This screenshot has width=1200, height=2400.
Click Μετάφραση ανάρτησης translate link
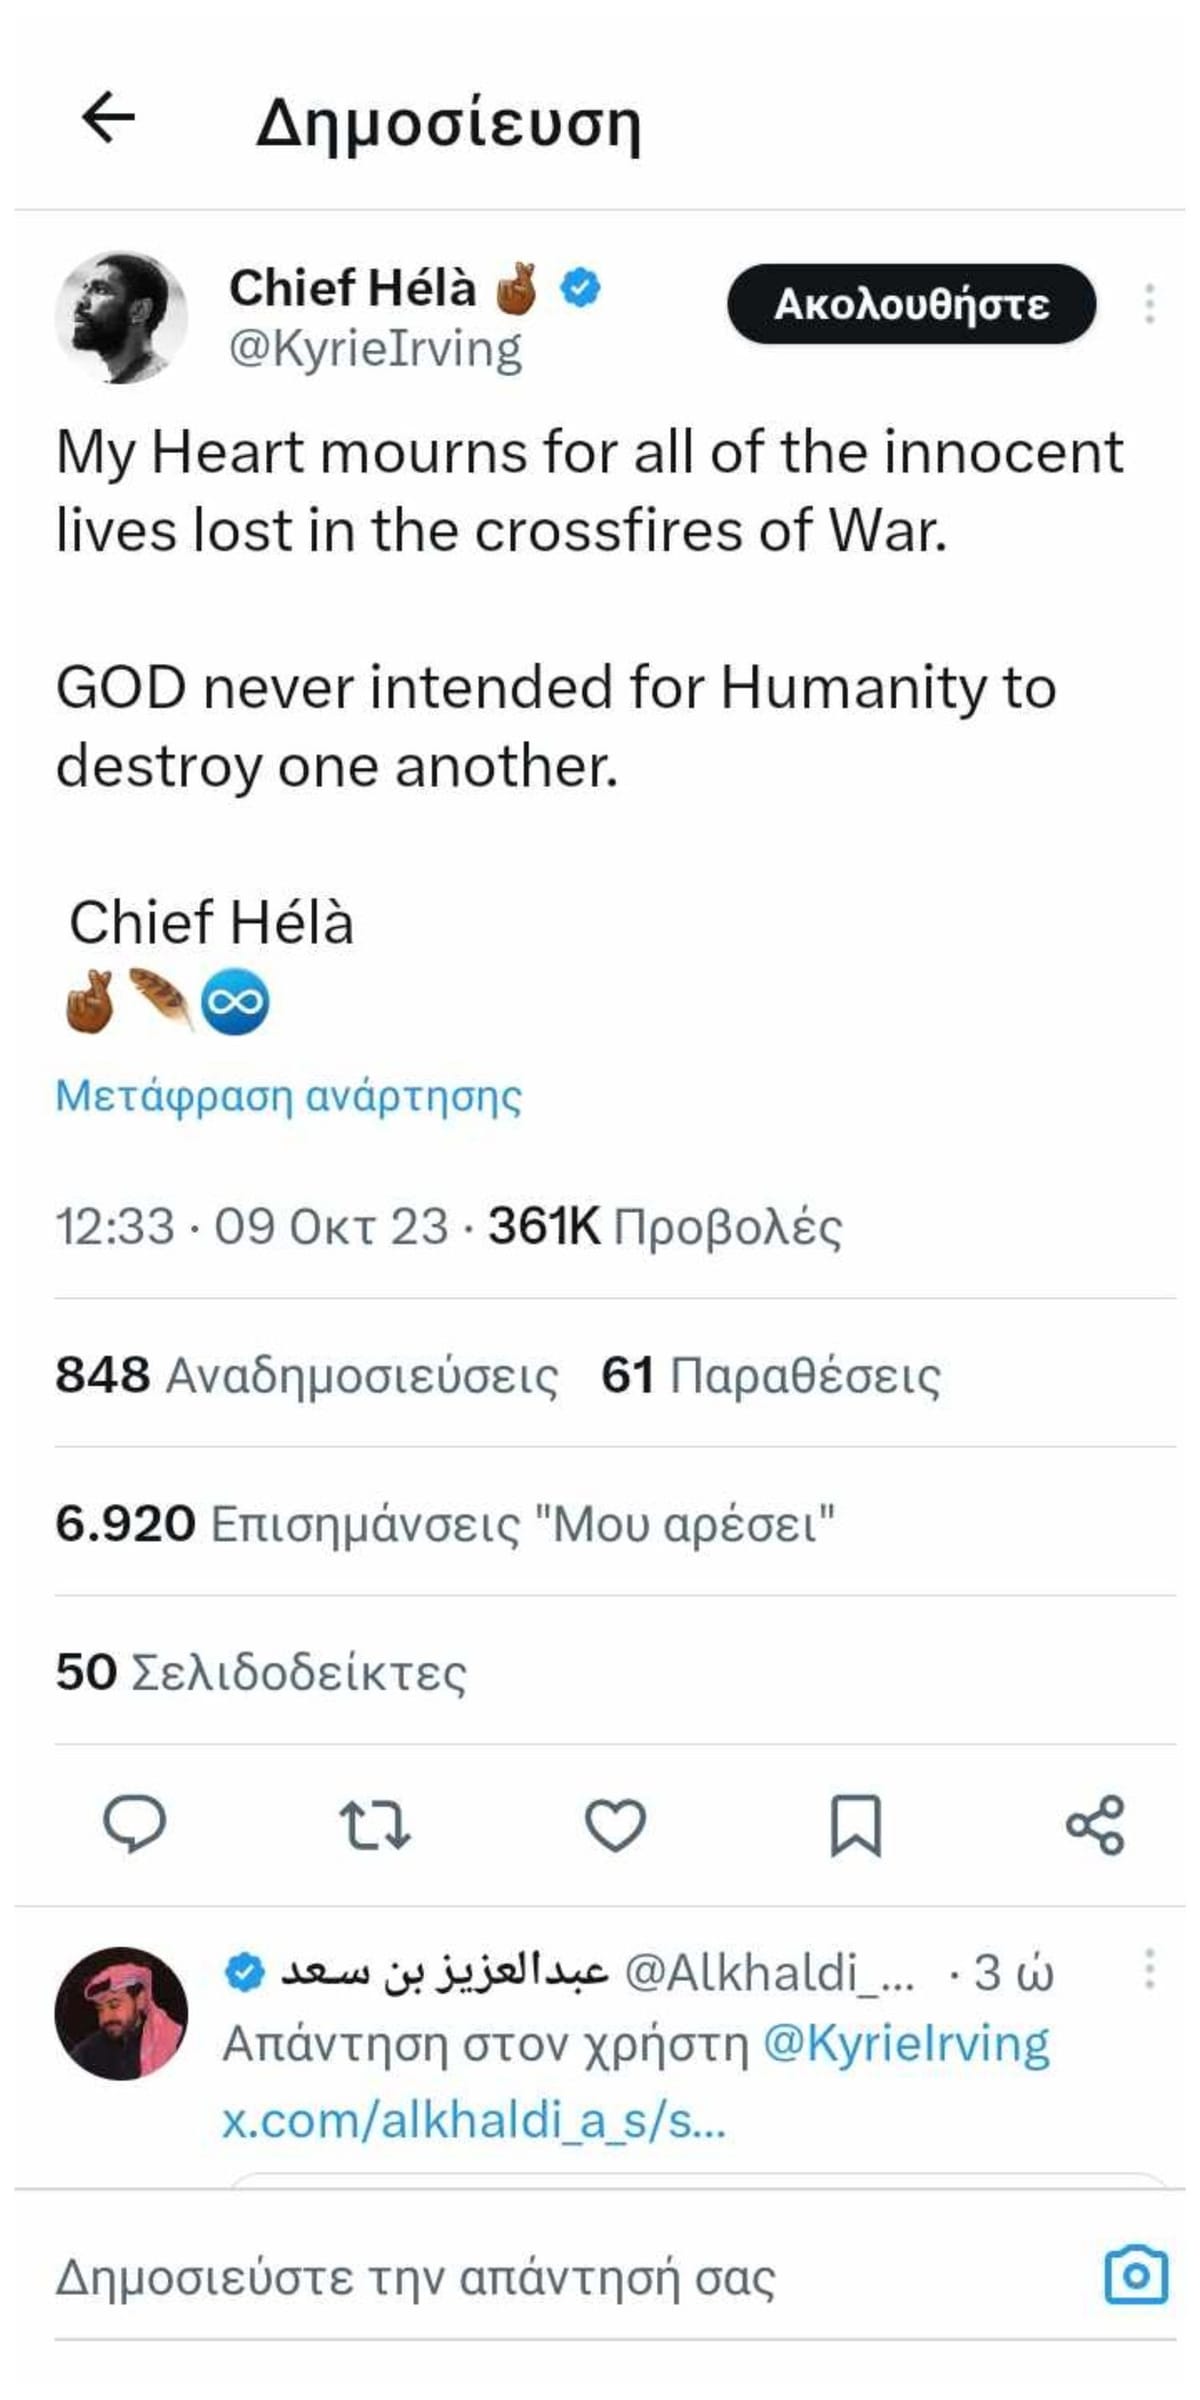(288, 1096)
